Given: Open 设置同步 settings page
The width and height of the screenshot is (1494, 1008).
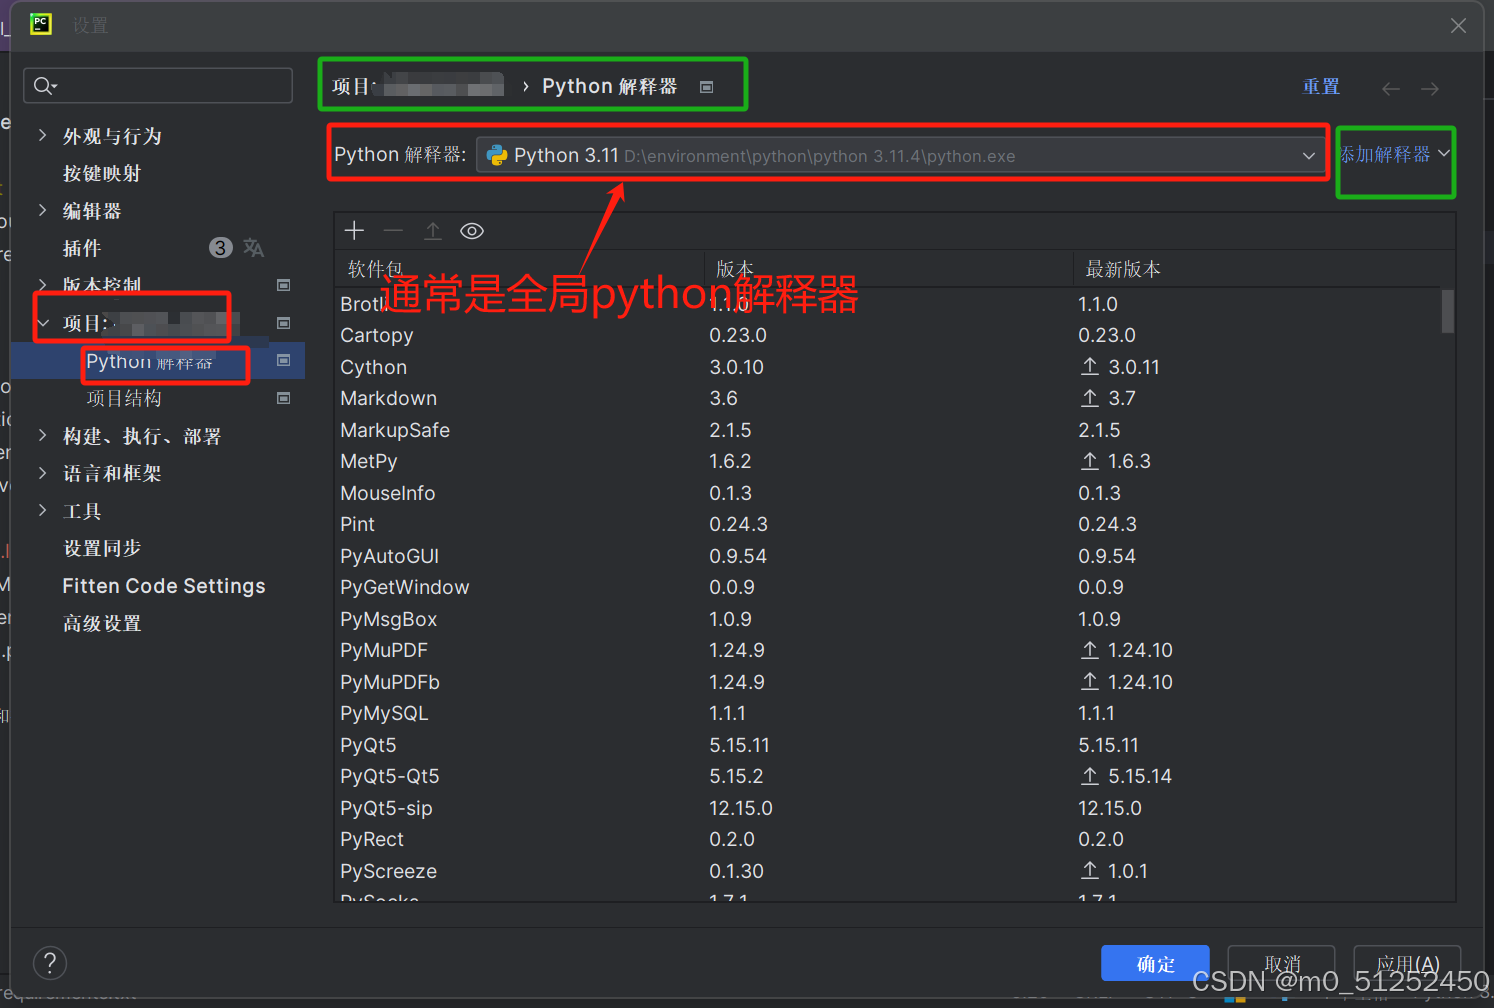Looking at the screenshot, I should click(102, 548).
